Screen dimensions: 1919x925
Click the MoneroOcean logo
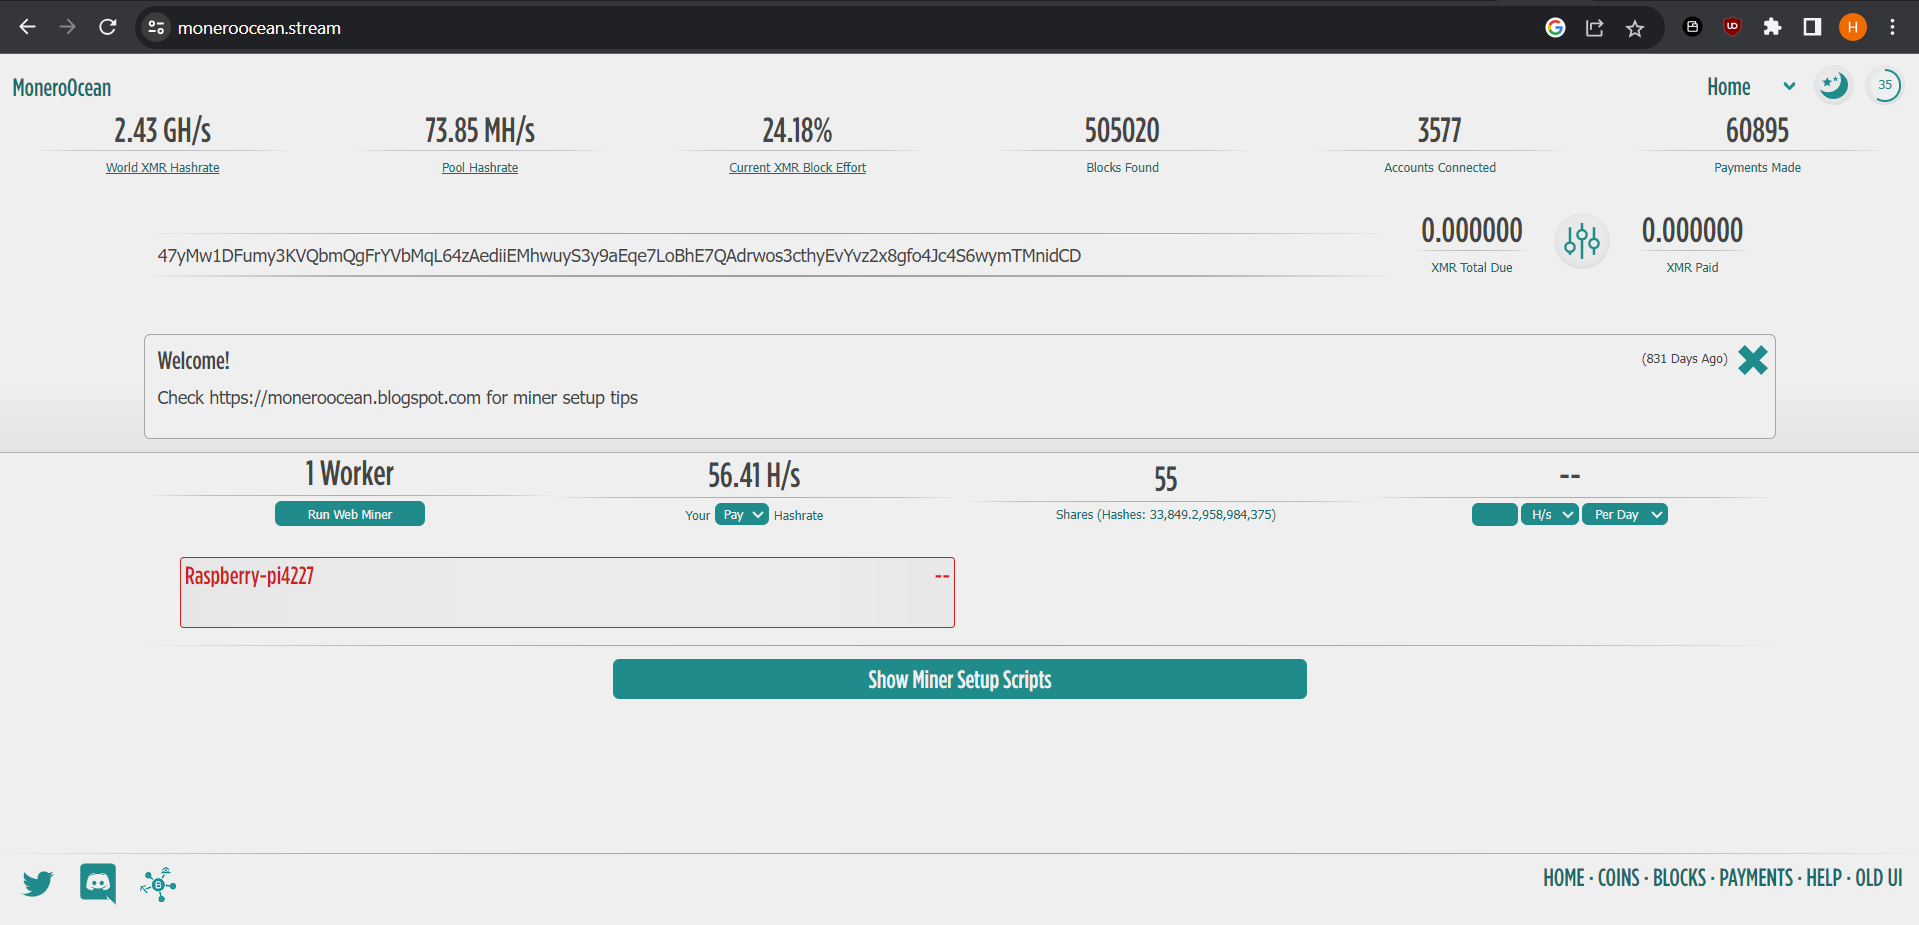[x=62, y=88]
